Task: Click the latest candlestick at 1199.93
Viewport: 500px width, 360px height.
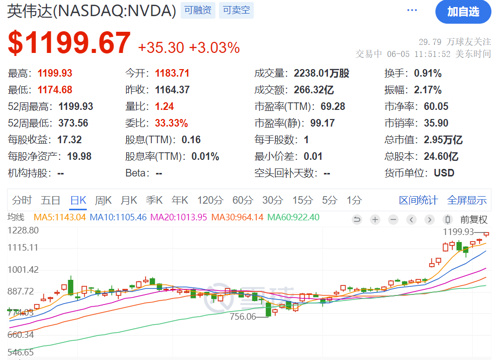Action: click(x=486, y=234)
